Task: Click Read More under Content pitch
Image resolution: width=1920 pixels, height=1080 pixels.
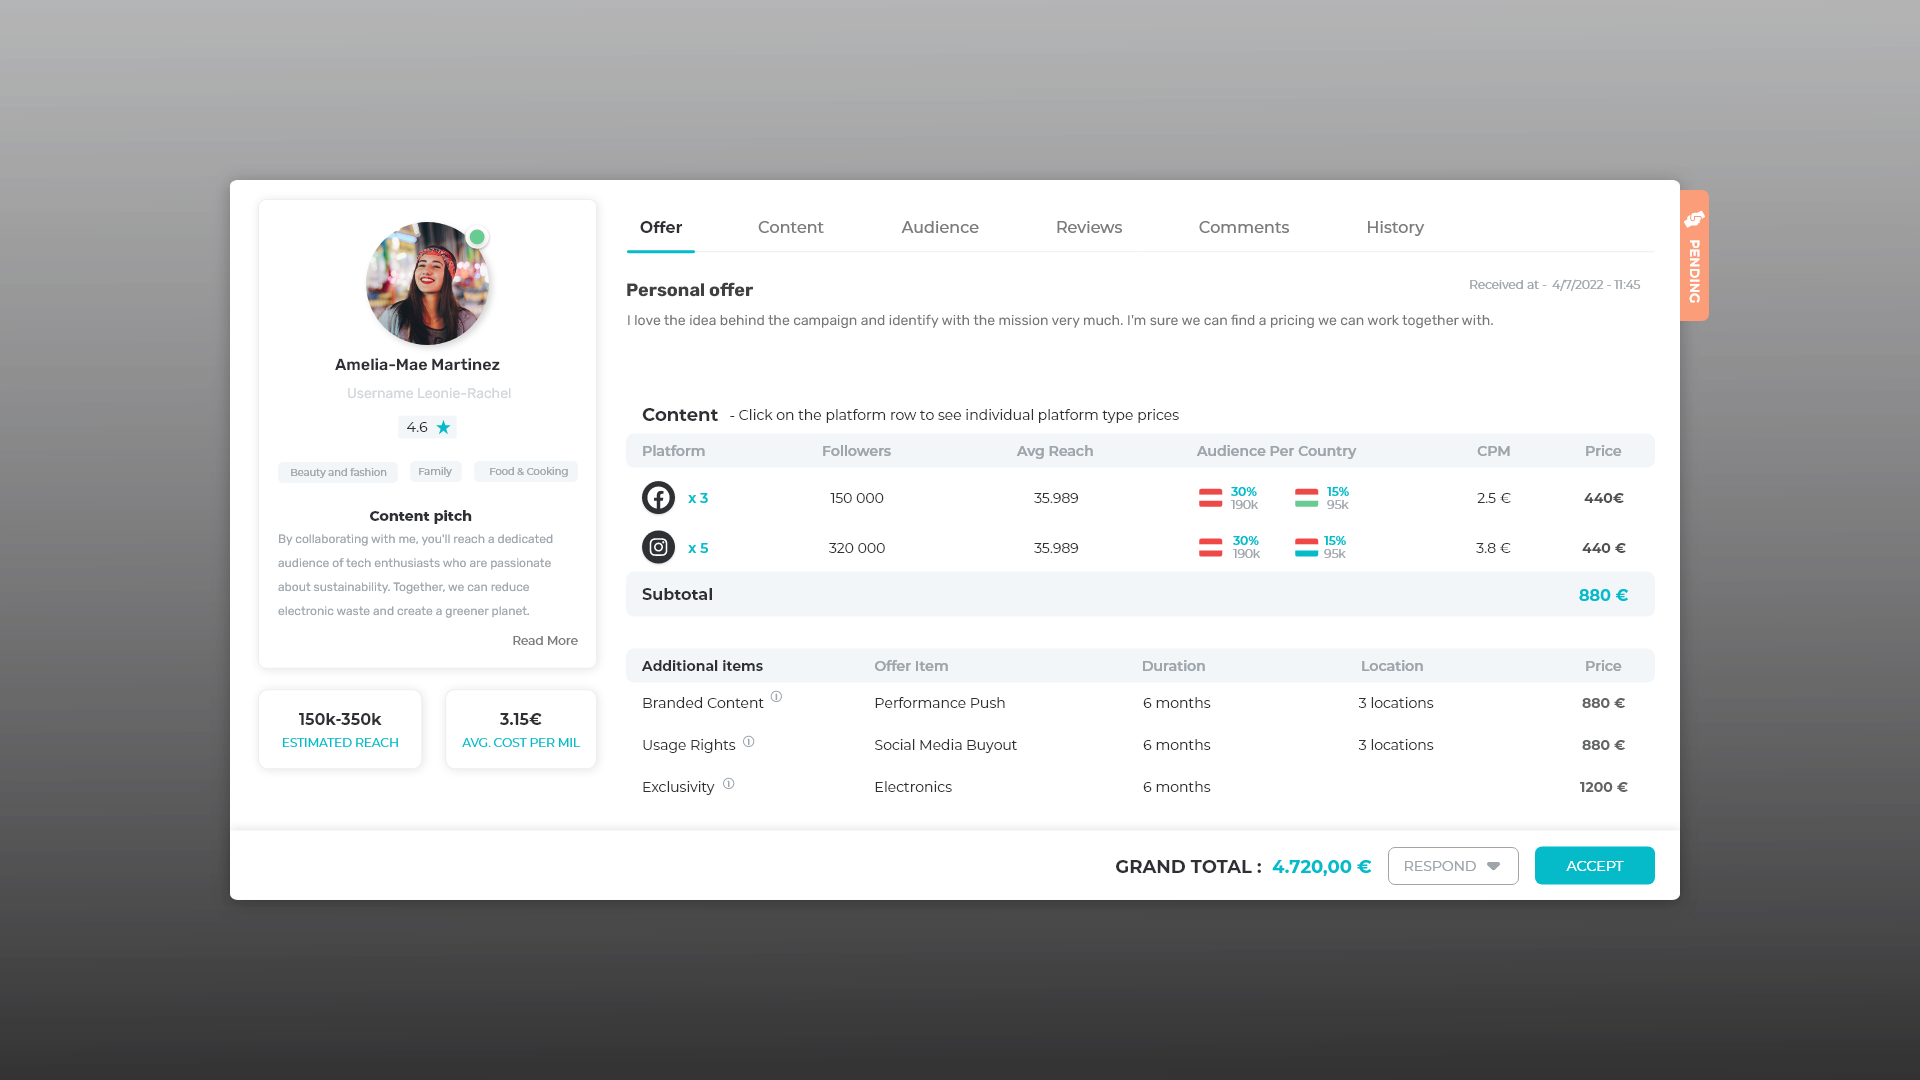Action: (544, 640)
